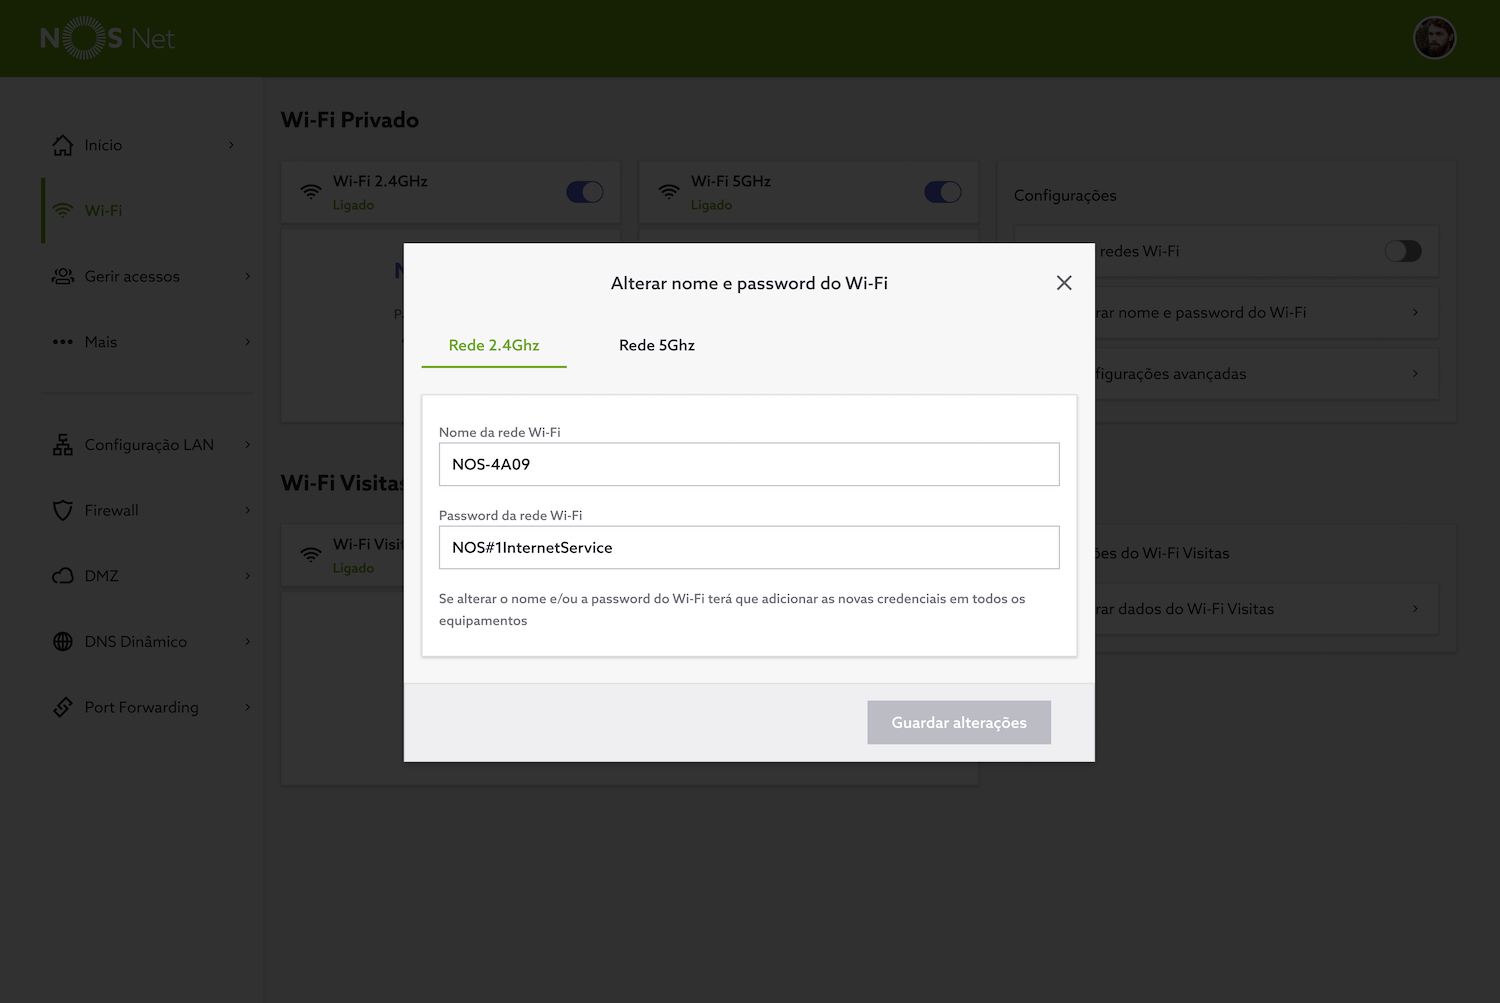Expand the DMZ menu chevron
This screenshot has width=1500, height=1003.
point(248,576)
